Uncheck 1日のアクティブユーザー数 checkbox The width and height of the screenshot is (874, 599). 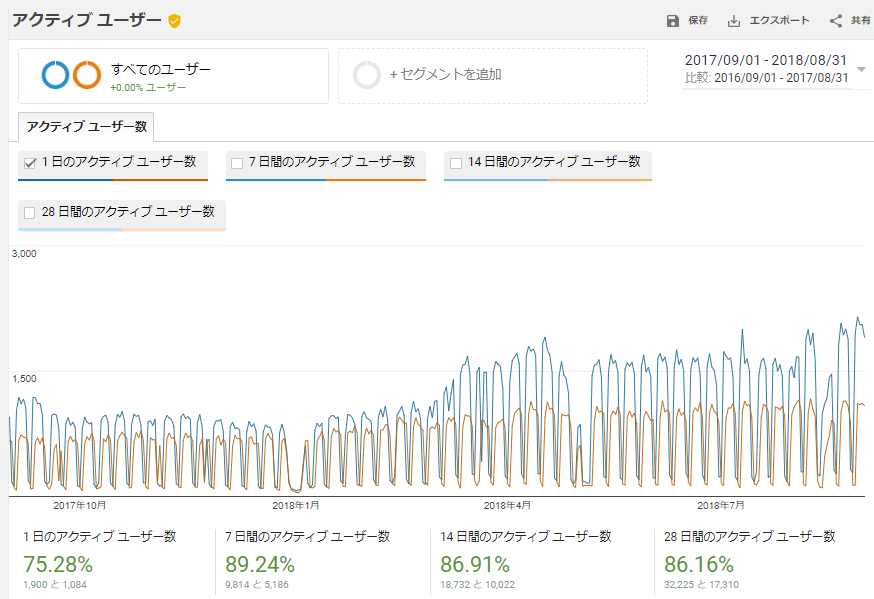point(30,163)
